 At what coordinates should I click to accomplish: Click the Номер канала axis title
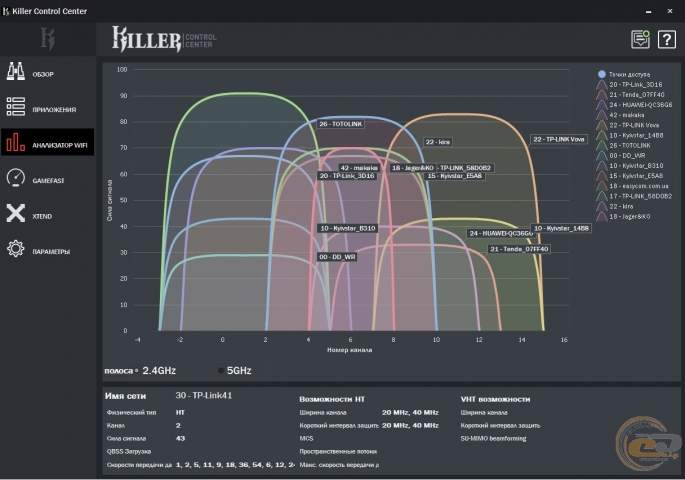(349, 350)
